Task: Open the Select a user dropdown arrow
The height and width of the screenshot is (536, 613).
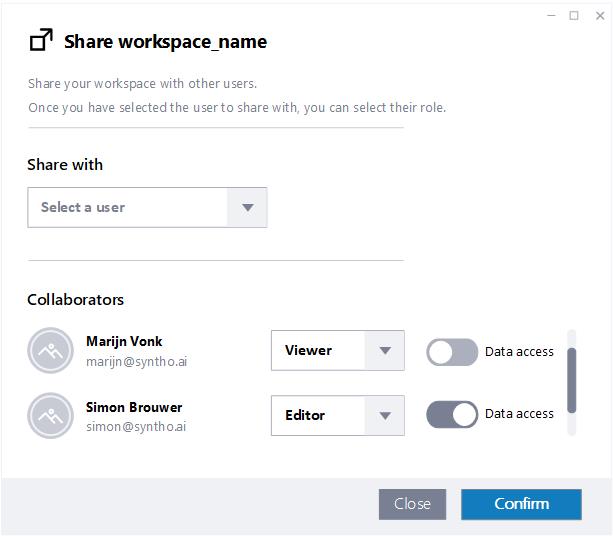Action: pos(247,207)
